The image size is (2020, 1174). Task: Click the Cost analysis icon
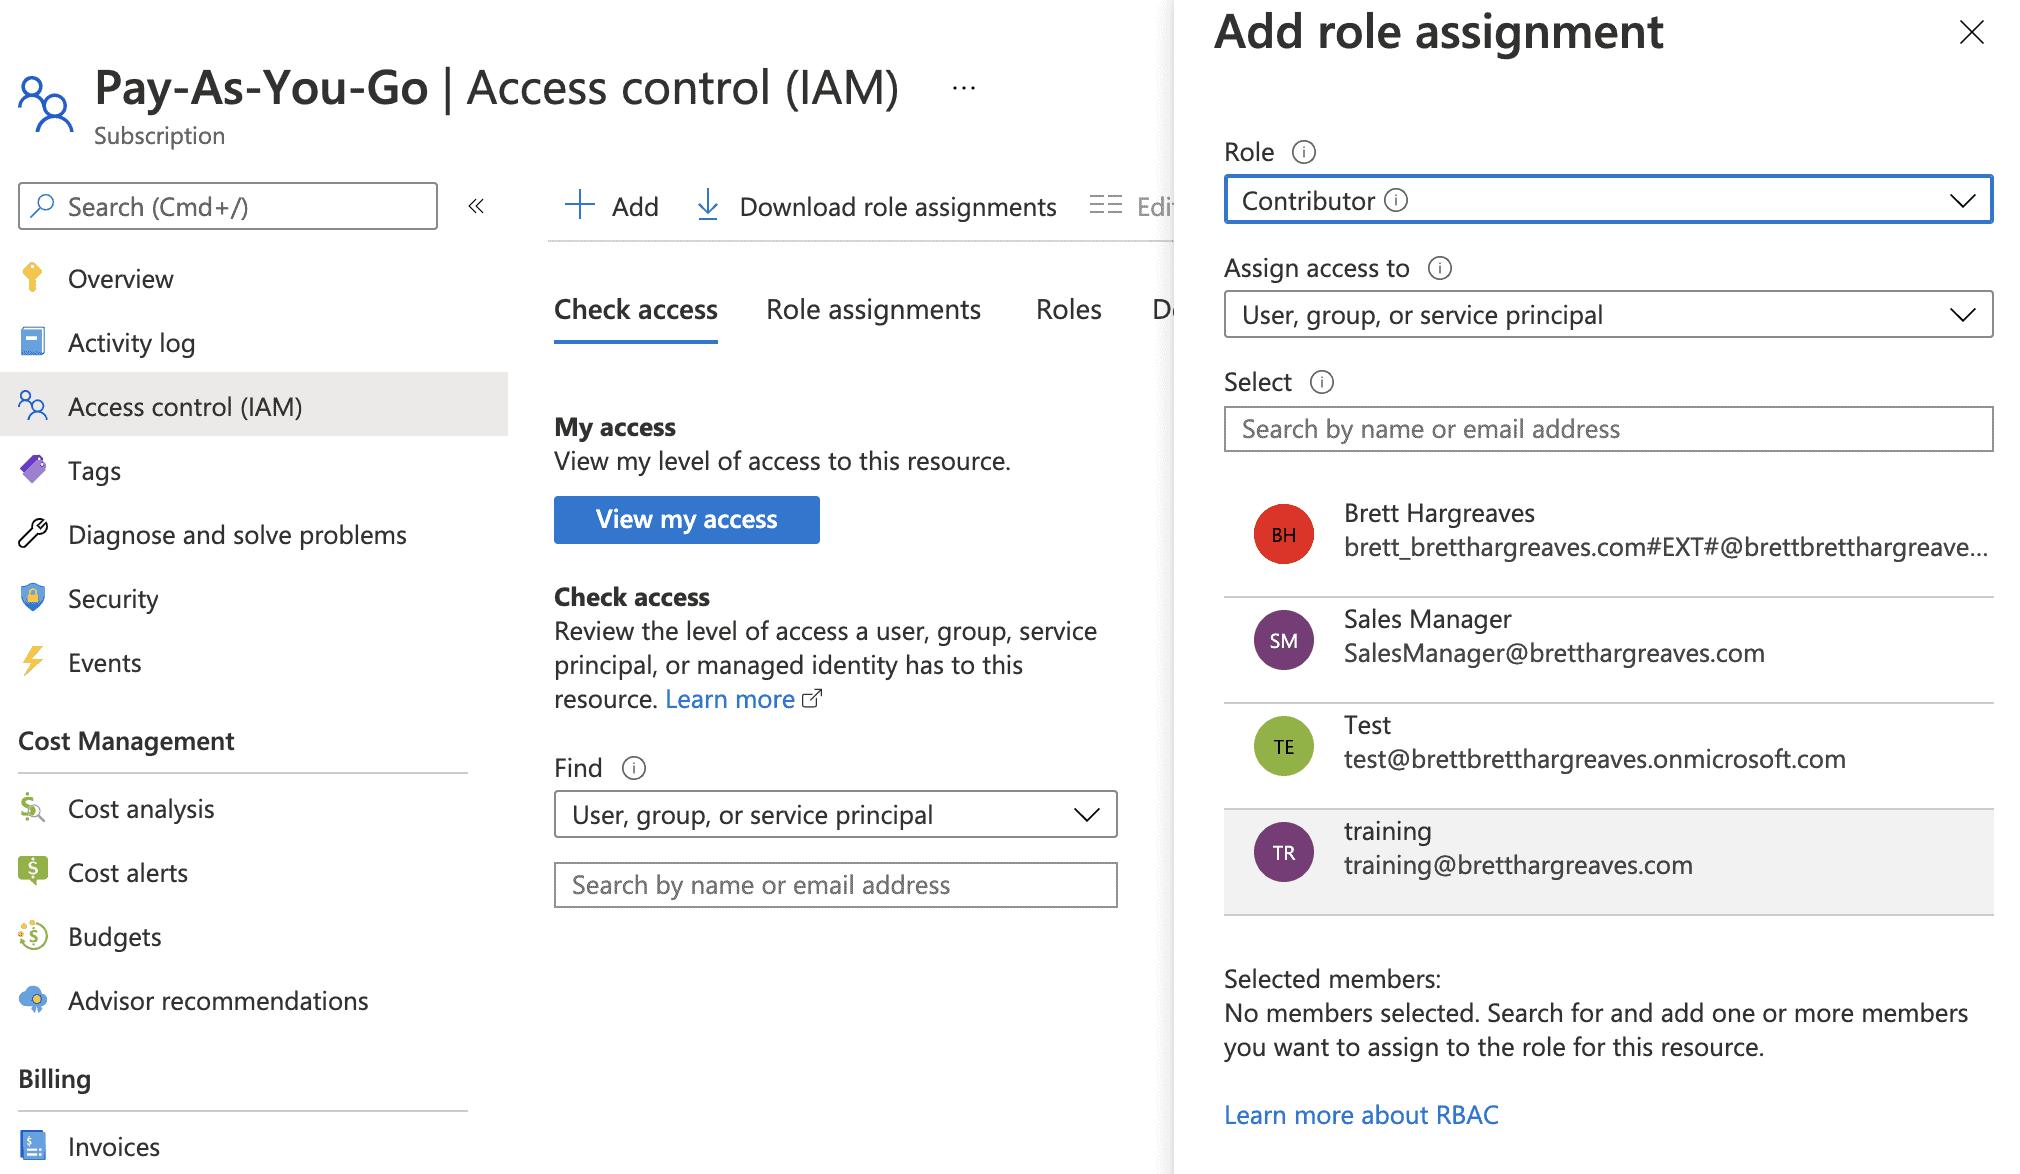(x=33, y=808)
